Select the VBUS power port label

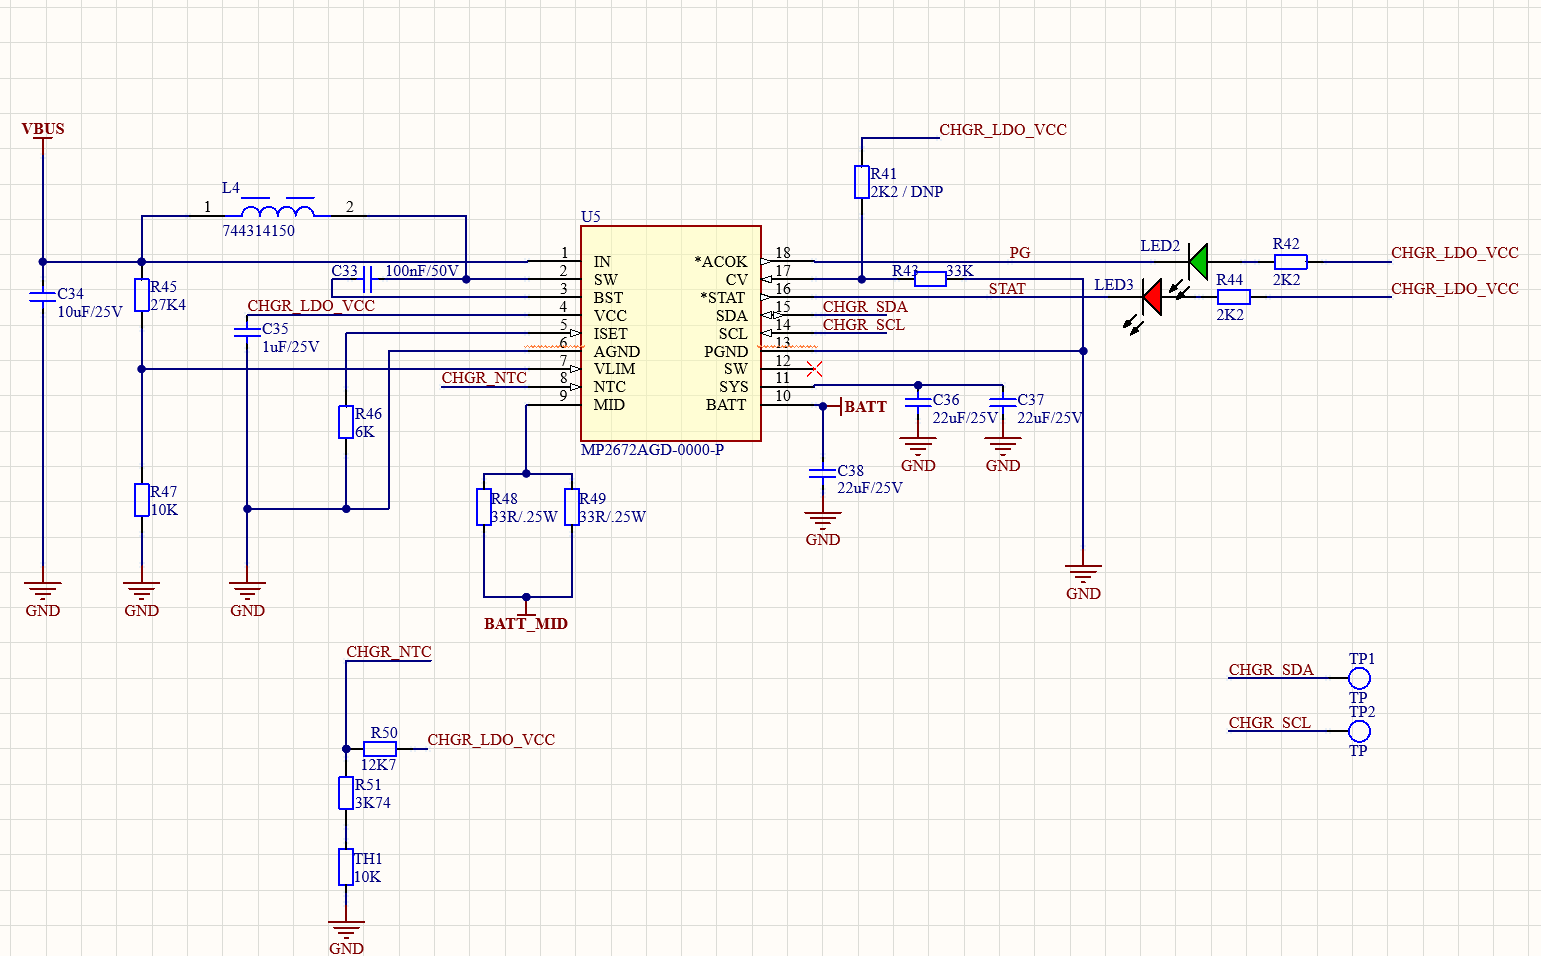[x=42, y=129]
